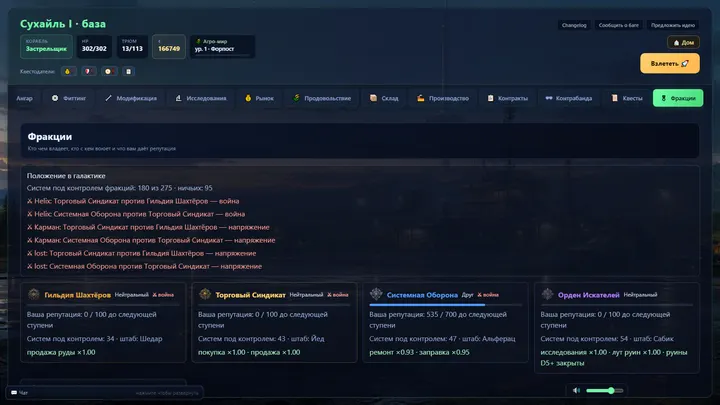Click продажа руды ×1.00 bonus text
The width and height of the screenshot is (720, 405).
click(x=61, y=352)
